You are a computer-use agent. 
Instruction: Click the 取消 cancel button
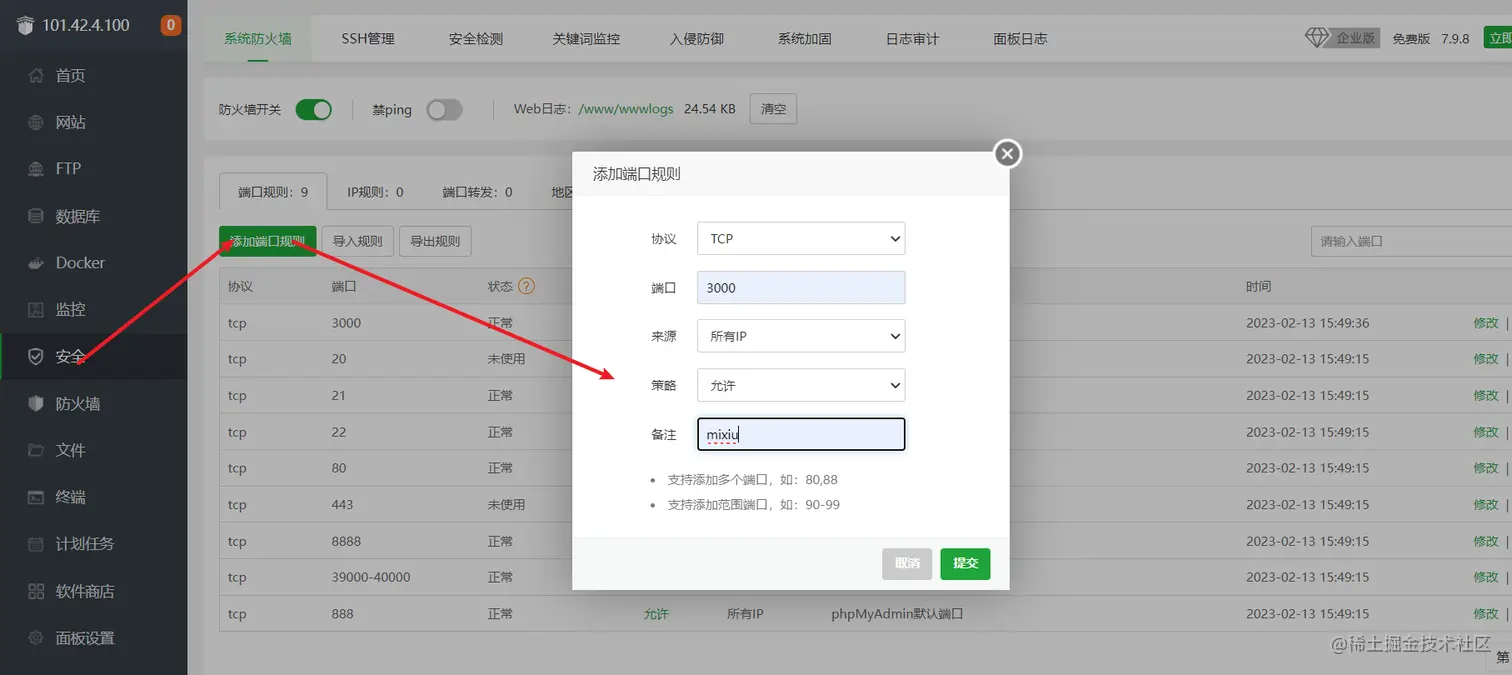pos(907,563)
